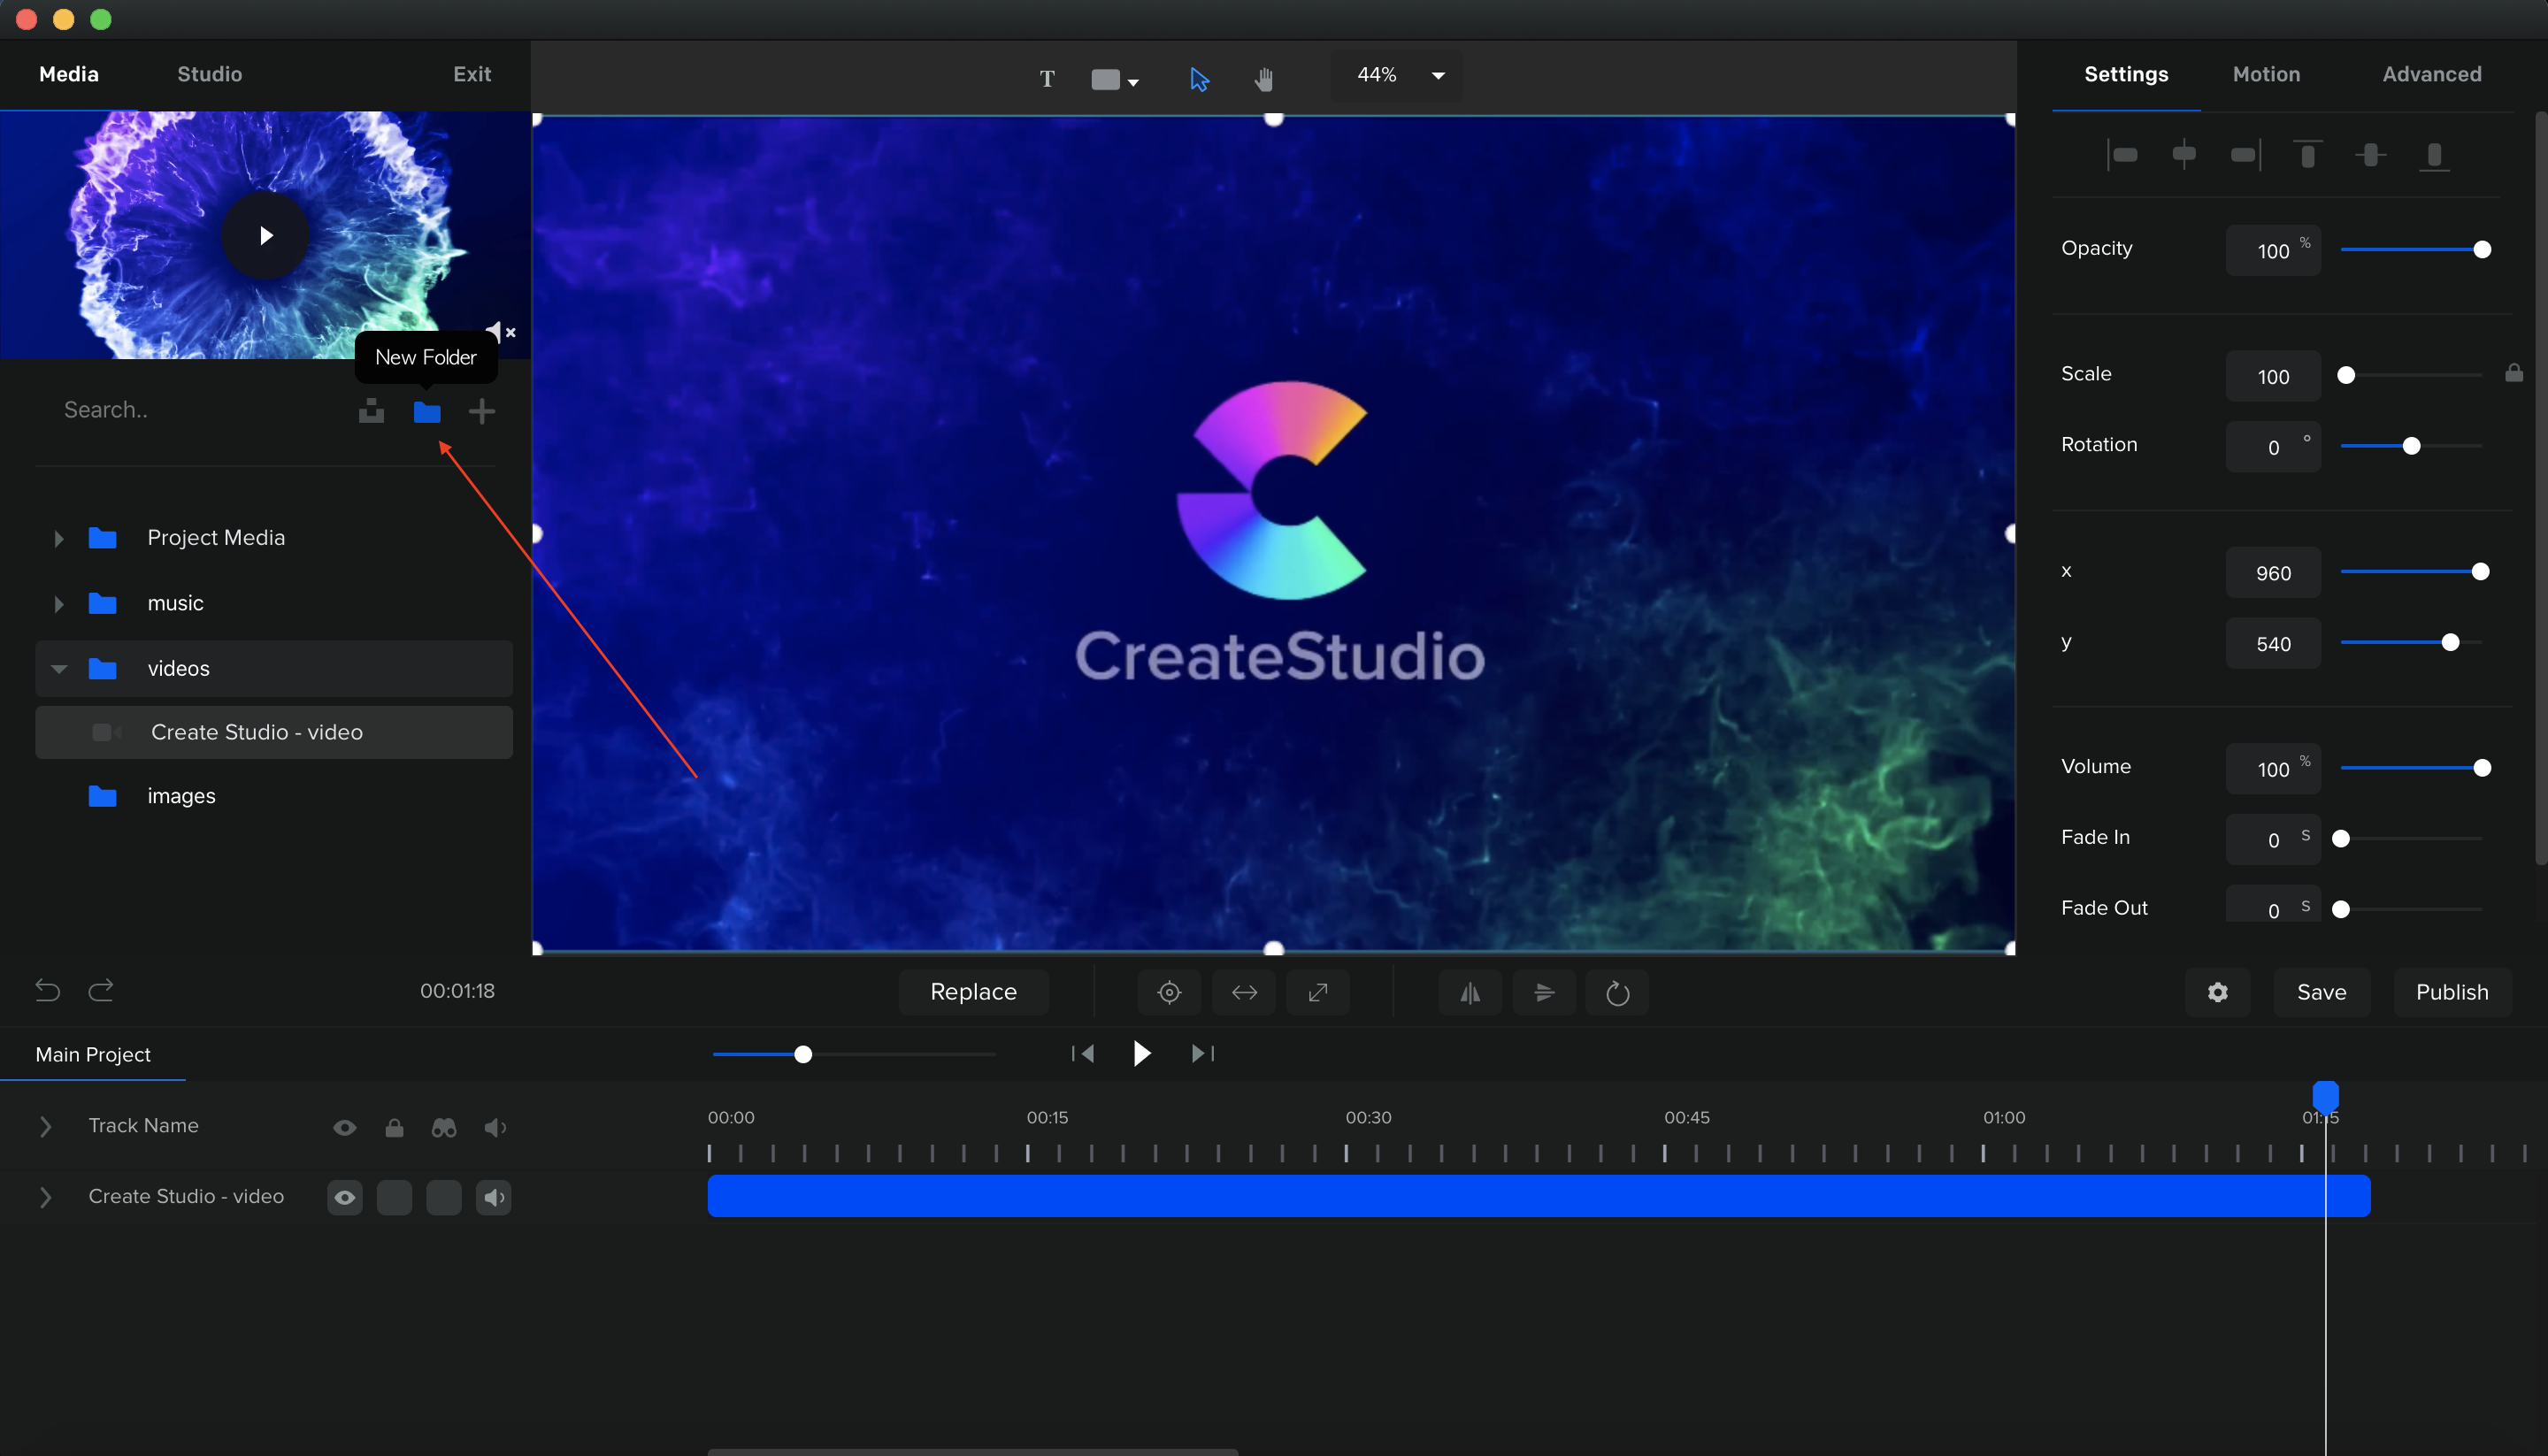
Task: Click the redo arrow
Action: pyautogui.click(x=101, y=991)
